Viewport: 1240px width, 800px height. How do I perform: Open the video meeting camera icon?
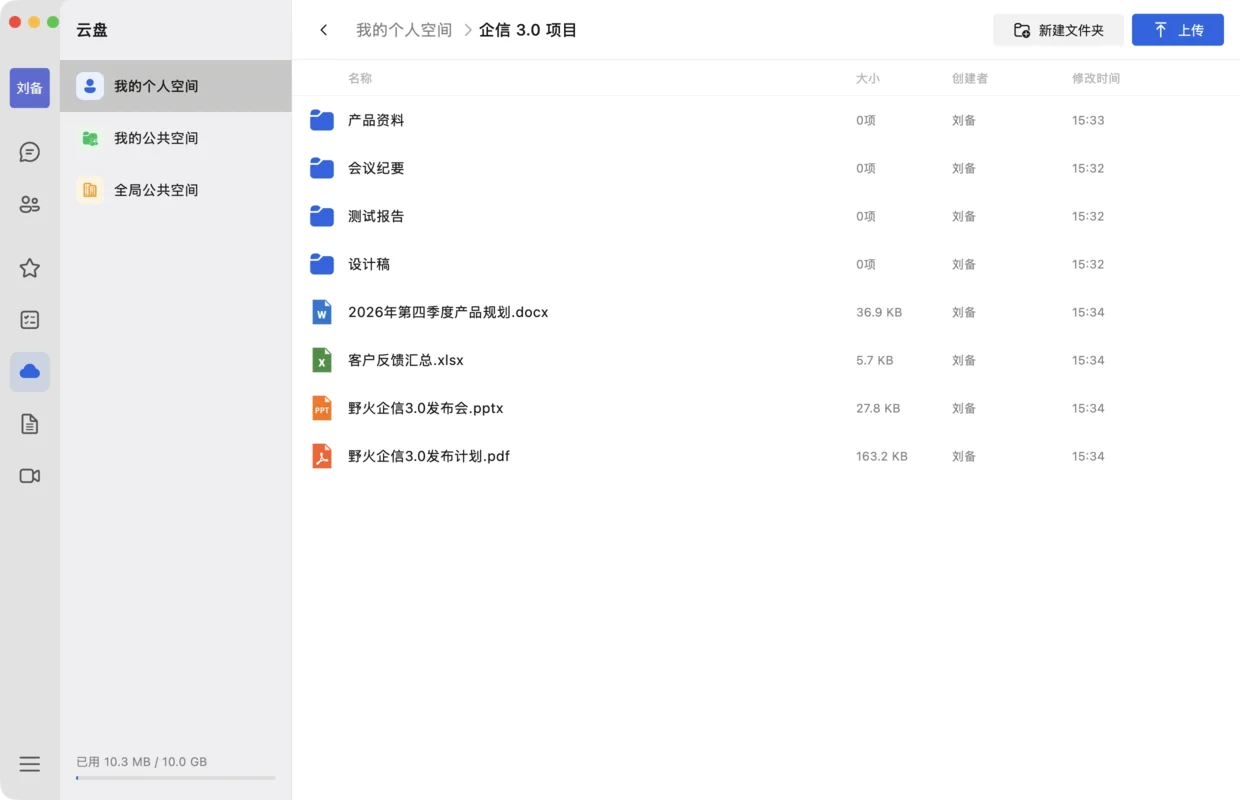(30, 476)
